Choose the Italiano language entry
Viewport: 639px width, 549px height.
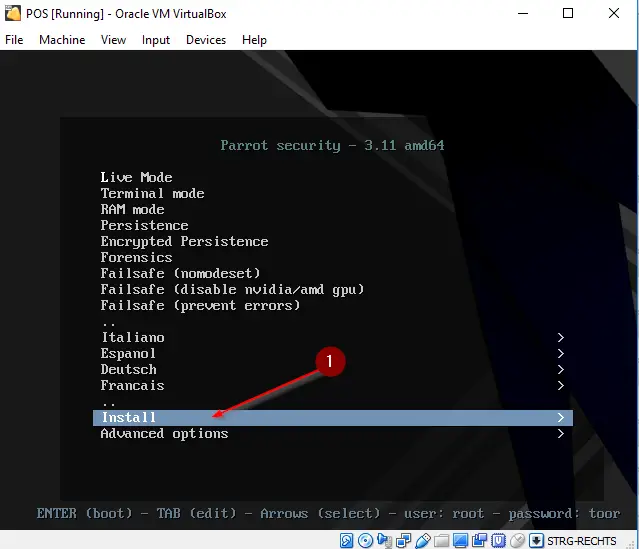[x=133, y=337]
